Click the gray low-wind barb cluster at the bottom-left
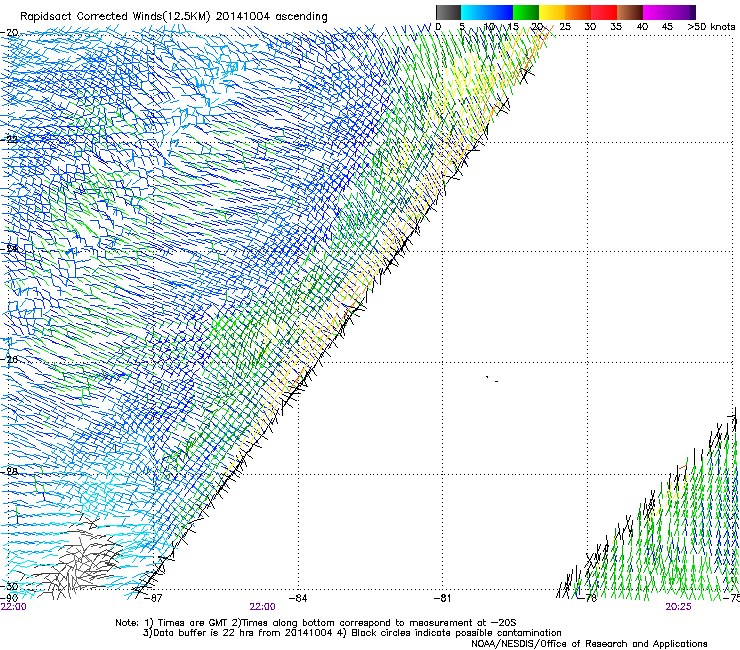740x650 pixels. 78,557
